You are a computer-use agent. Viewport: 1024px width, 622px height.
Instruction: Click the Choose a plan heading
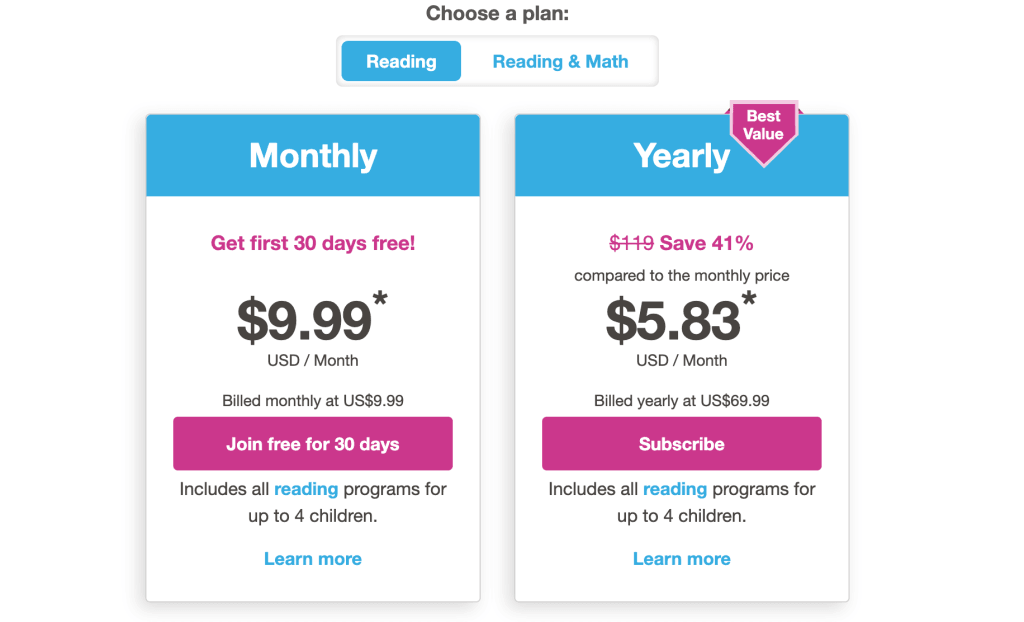(497, 13)
